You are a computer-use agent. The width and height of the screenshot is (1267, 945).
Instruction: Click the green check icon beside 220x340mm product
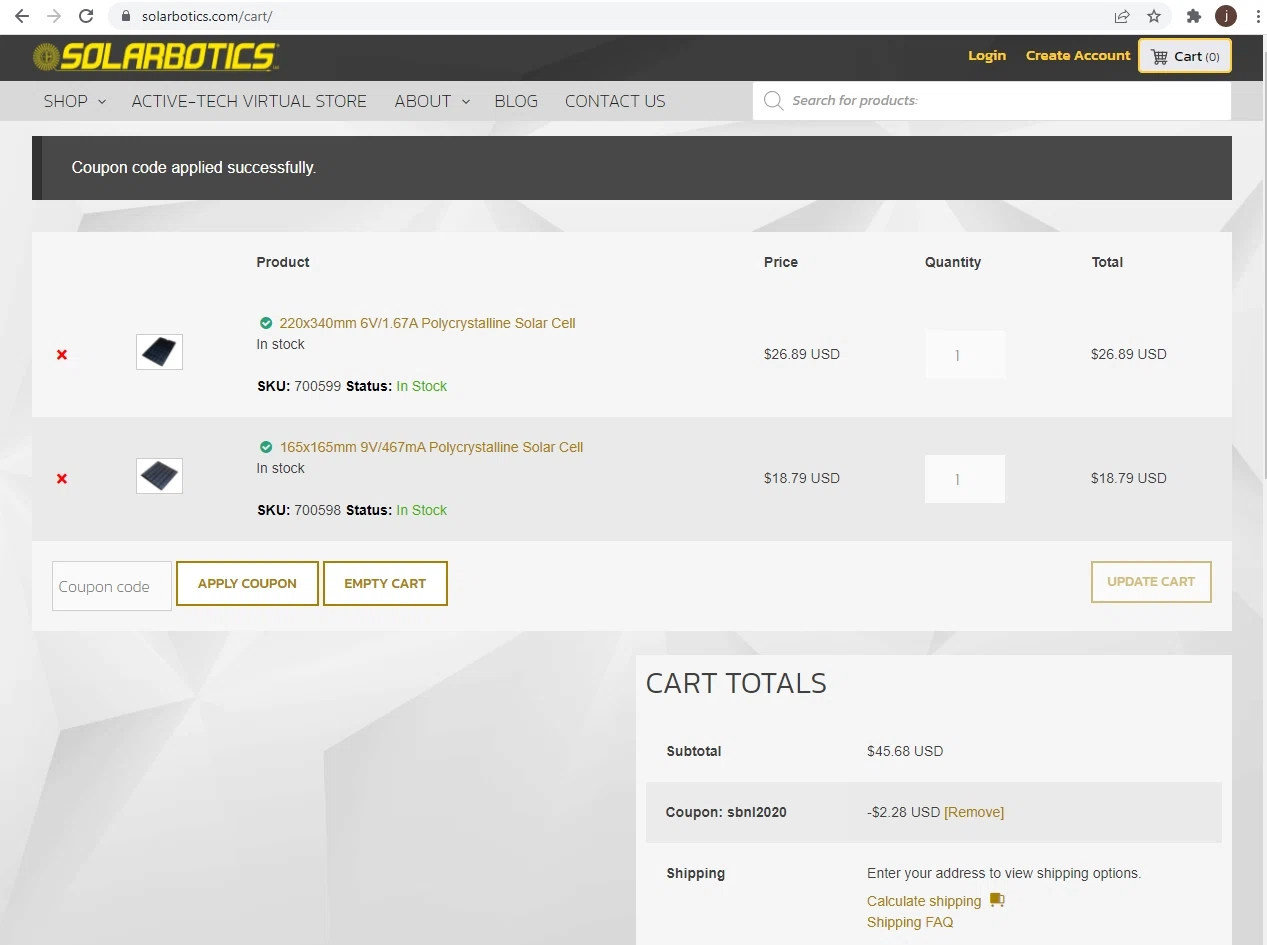[x=266, y=323]
